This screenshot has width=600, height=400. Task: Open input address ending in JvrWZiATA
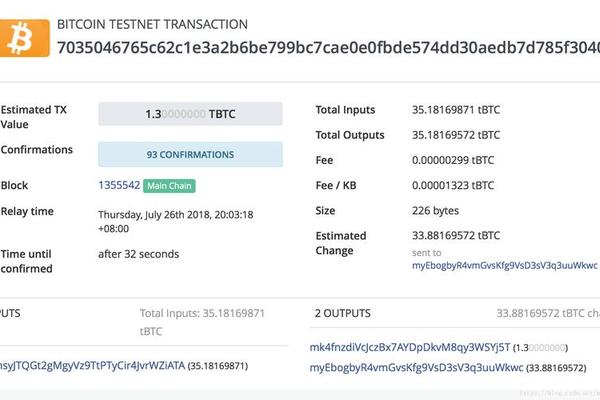pos(92,366)
